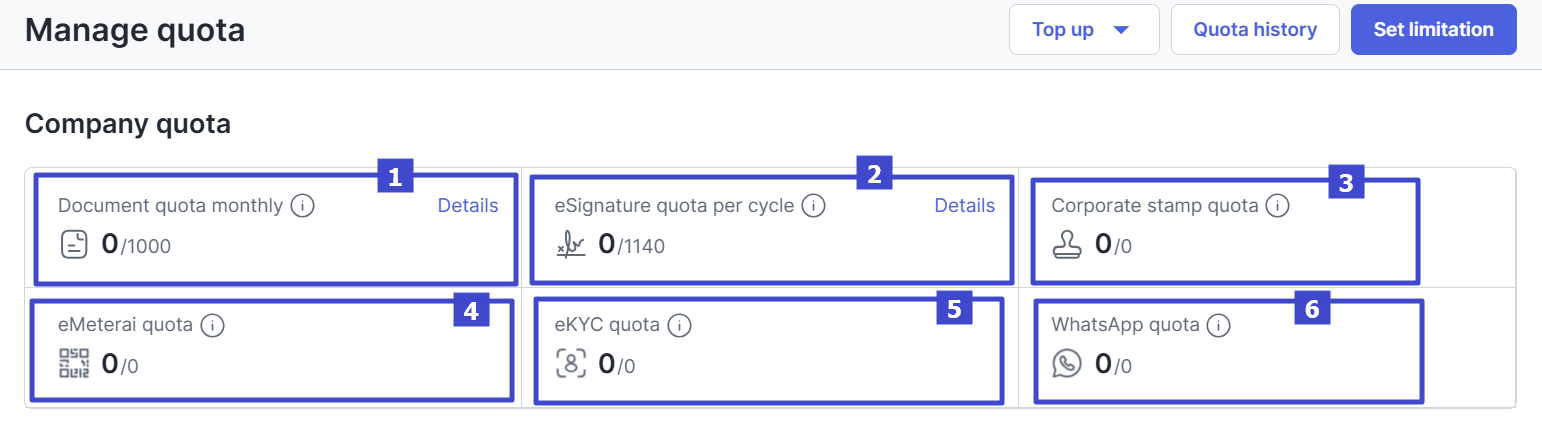Click the document icon under Document quota monthly
Screen dimensions: 1542x427
click(74, 244)
